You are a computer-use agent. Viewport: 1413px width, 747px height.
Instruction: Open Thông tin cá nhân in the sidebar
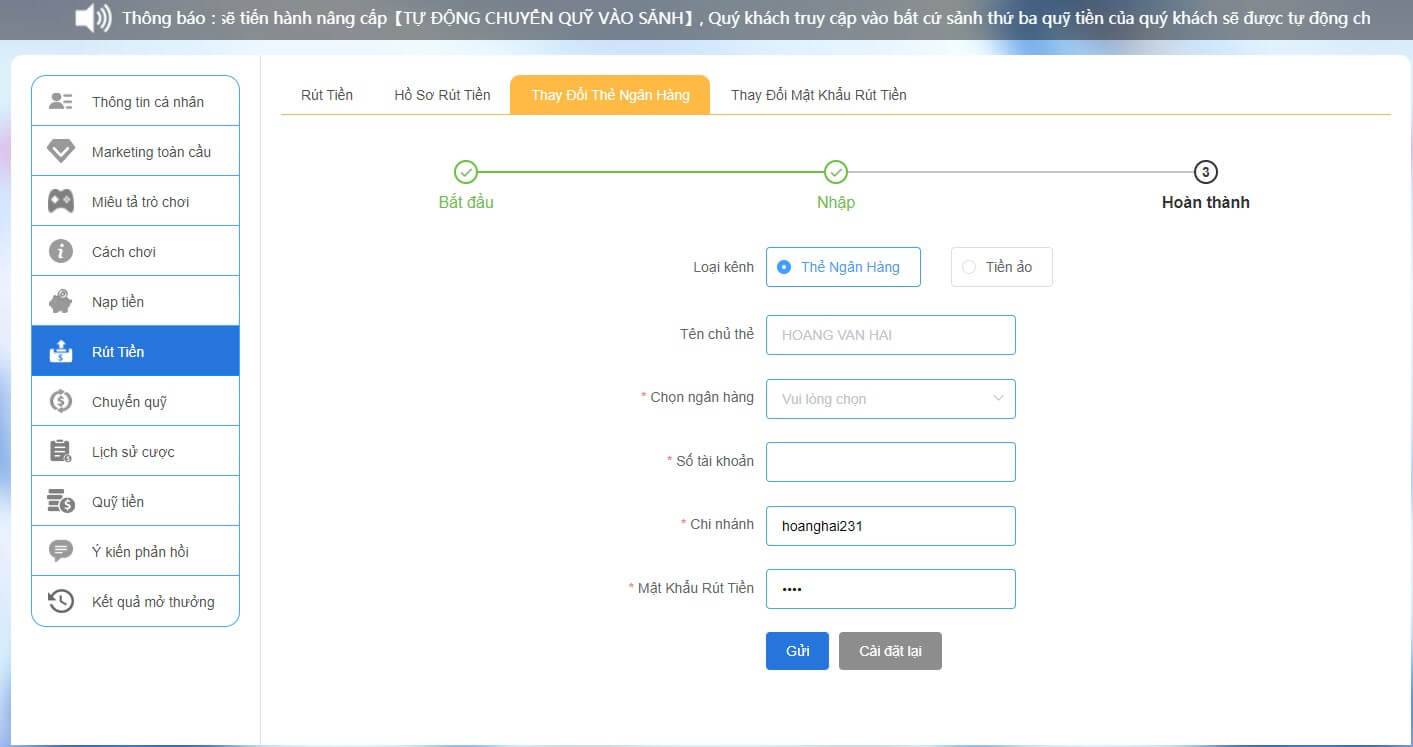tap(136, 101)
